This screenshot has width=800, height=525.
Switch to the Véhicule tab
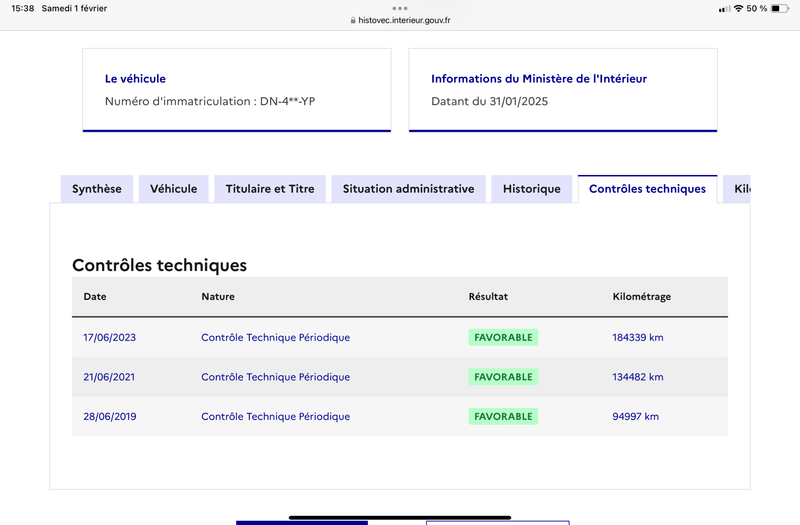point(173,189)
